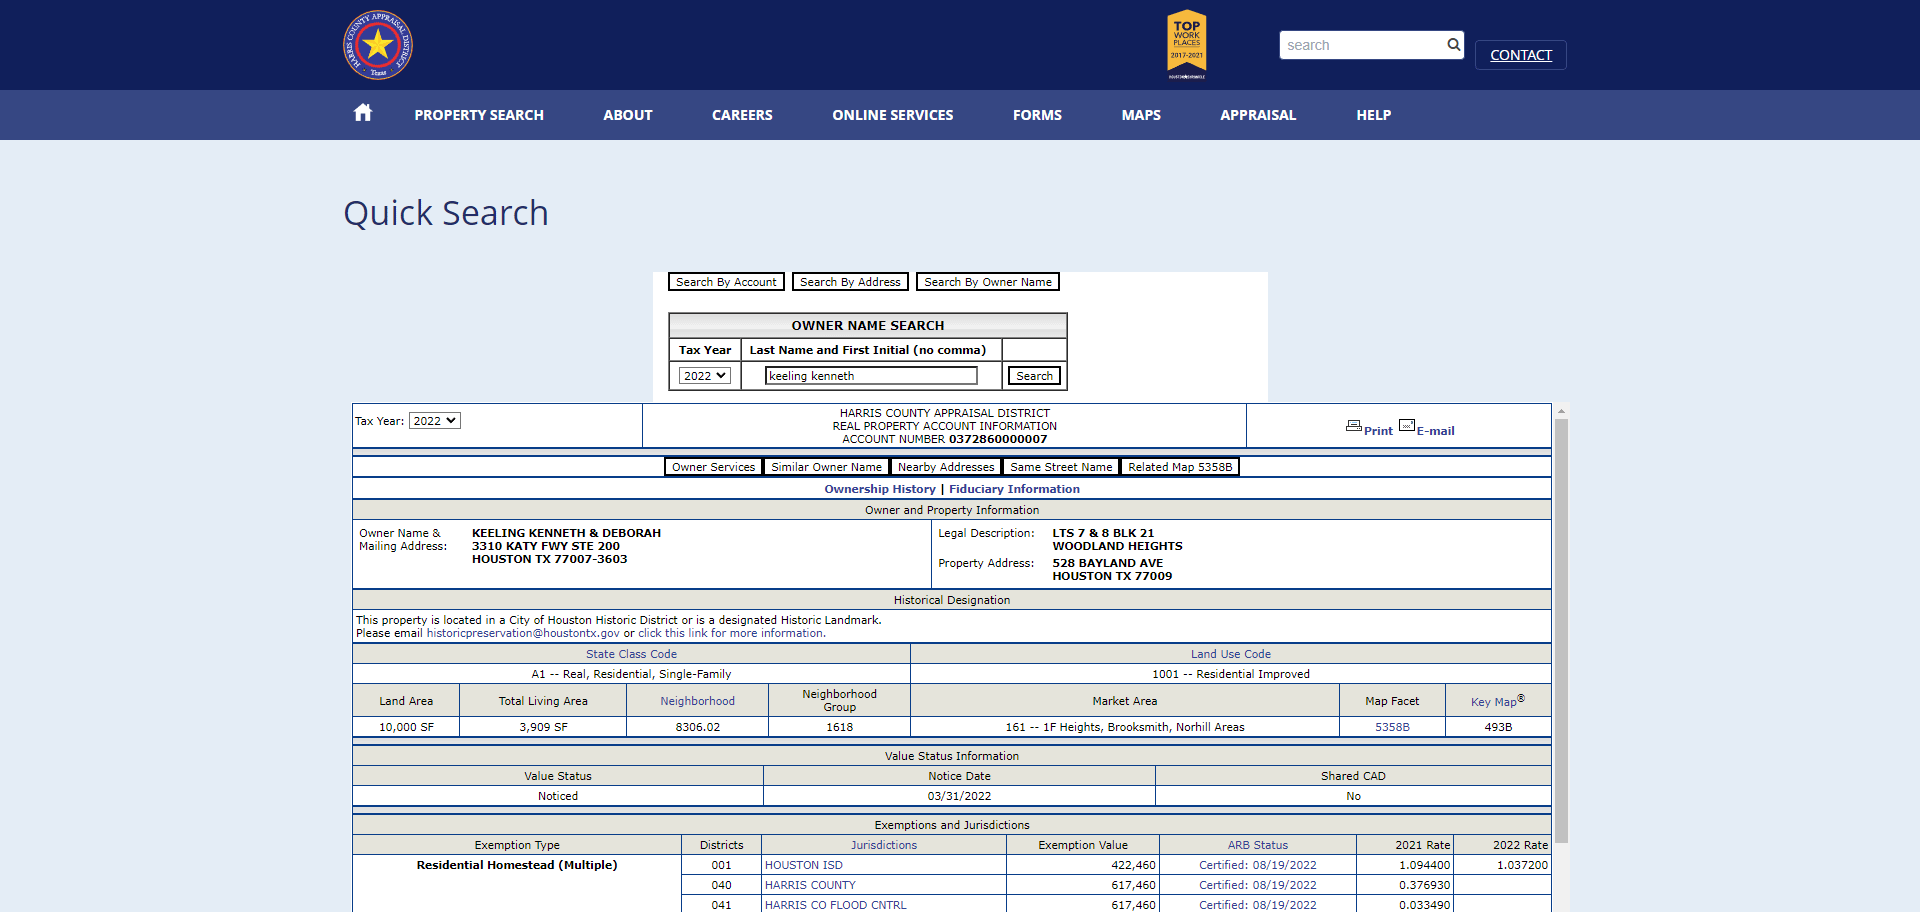Select Neighborhood Group value 1618
The image size is (1920, 912).
(x=839, y=727)
